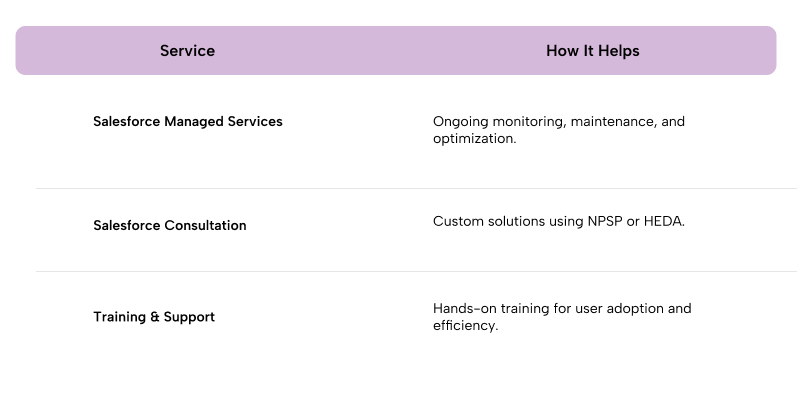Viewport: 801px width, 393px height.
Task: Click the Custom solutions using NPSP description
Action: coord(559,221)
